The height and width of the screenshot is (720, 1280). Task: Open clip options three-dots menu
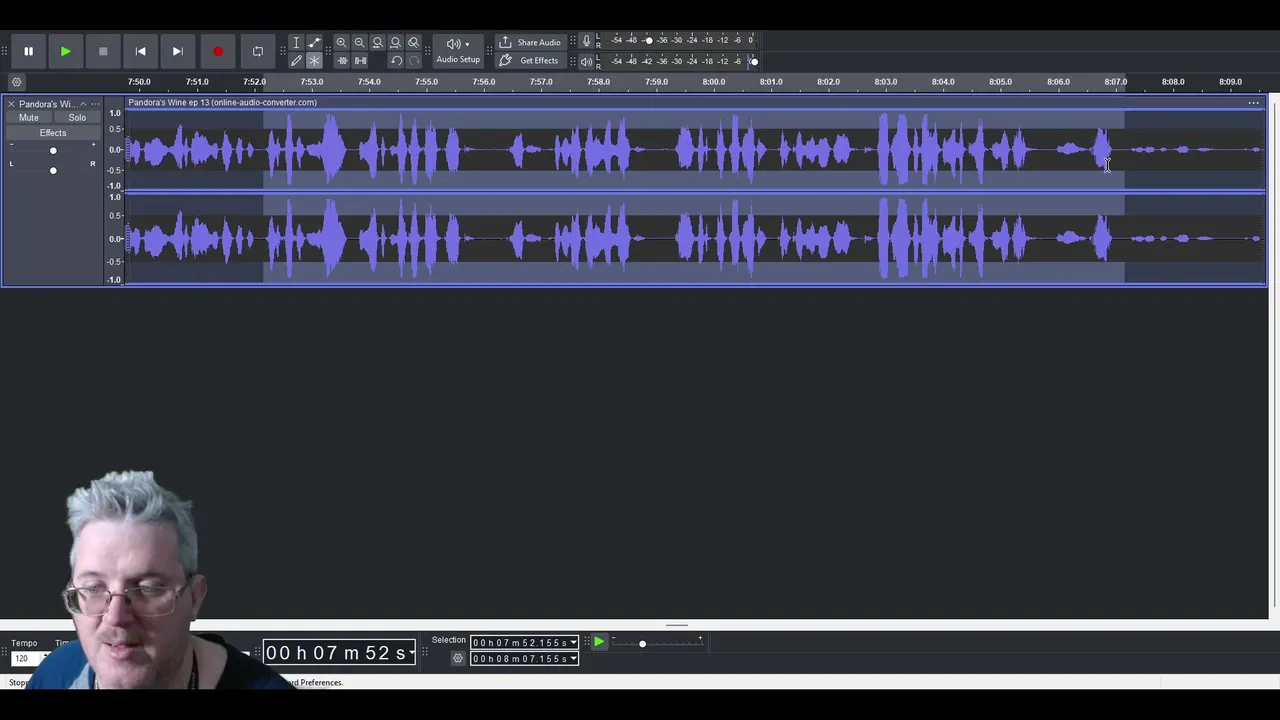tap(1253, 103)
